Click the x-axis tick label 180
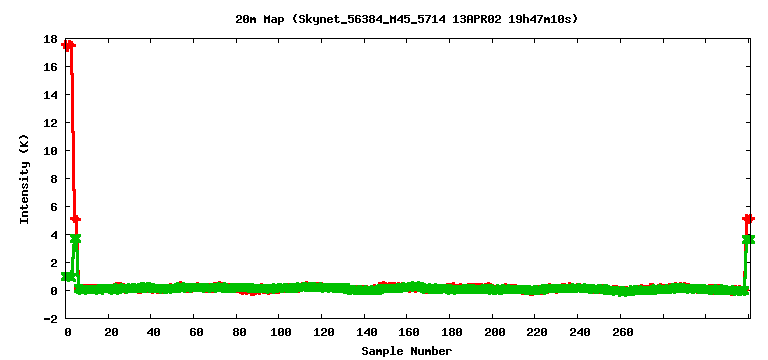The height and width of the screenshot is (360, 768). point(450,333)
